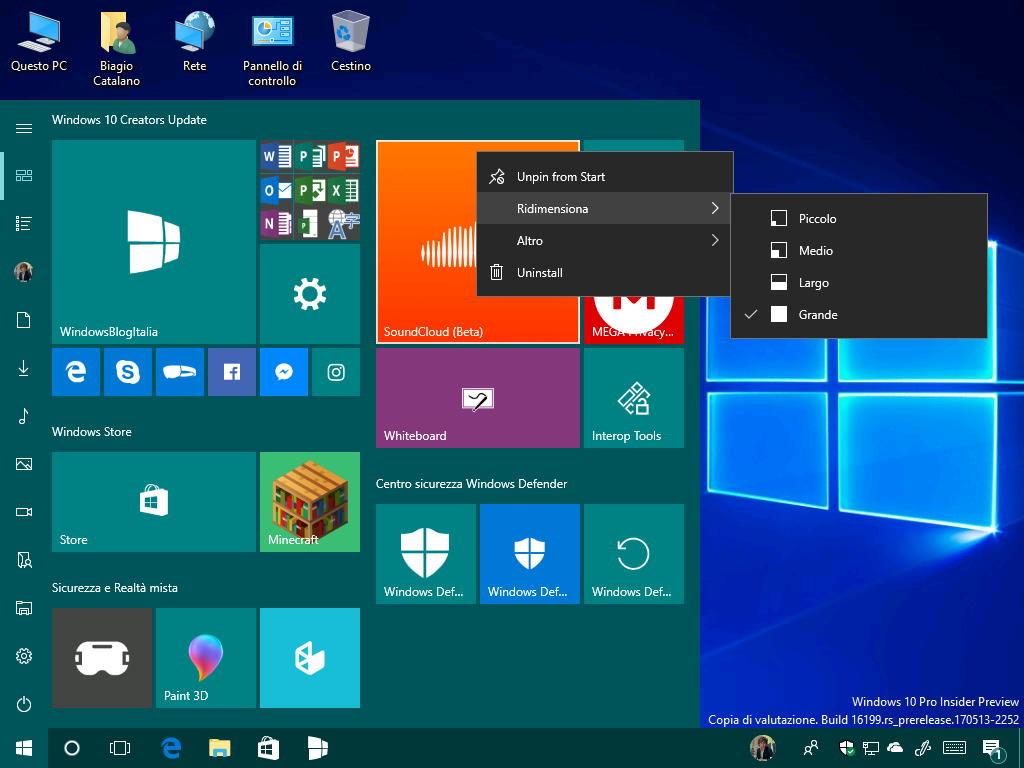Viewport: 1024px width, 768px height.
Task: Click the Sicurezza e Realtà mista heading
Action: [x=115, y=588]
